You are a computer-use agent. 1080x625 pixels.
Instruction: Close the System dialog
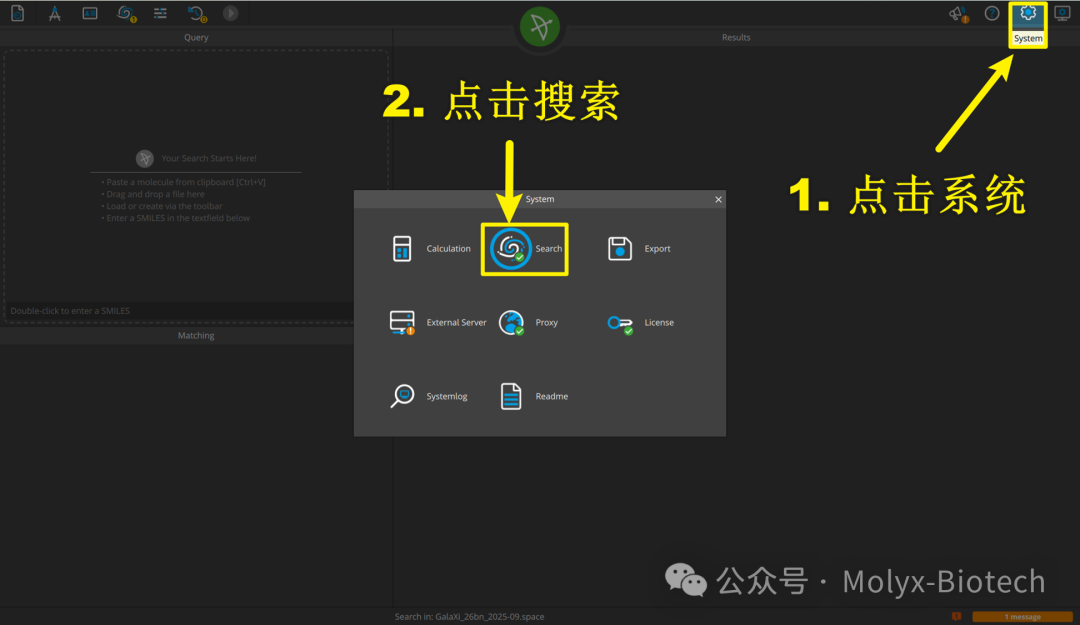tap(718, 199)
